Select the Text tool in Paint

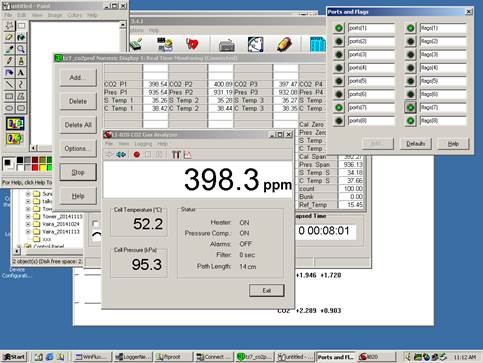pyautogui.click(x=21, y=73)
